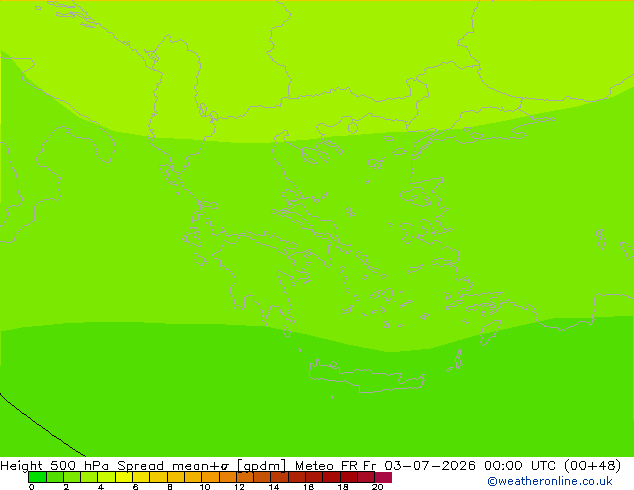Click the 'Meteo FR' model name text
The width and height of the screenshot is (634, 490).
coord(326,466)
